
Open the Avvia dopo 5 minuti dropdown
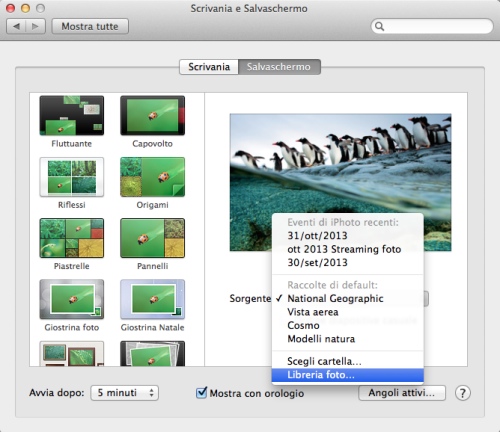124,393
